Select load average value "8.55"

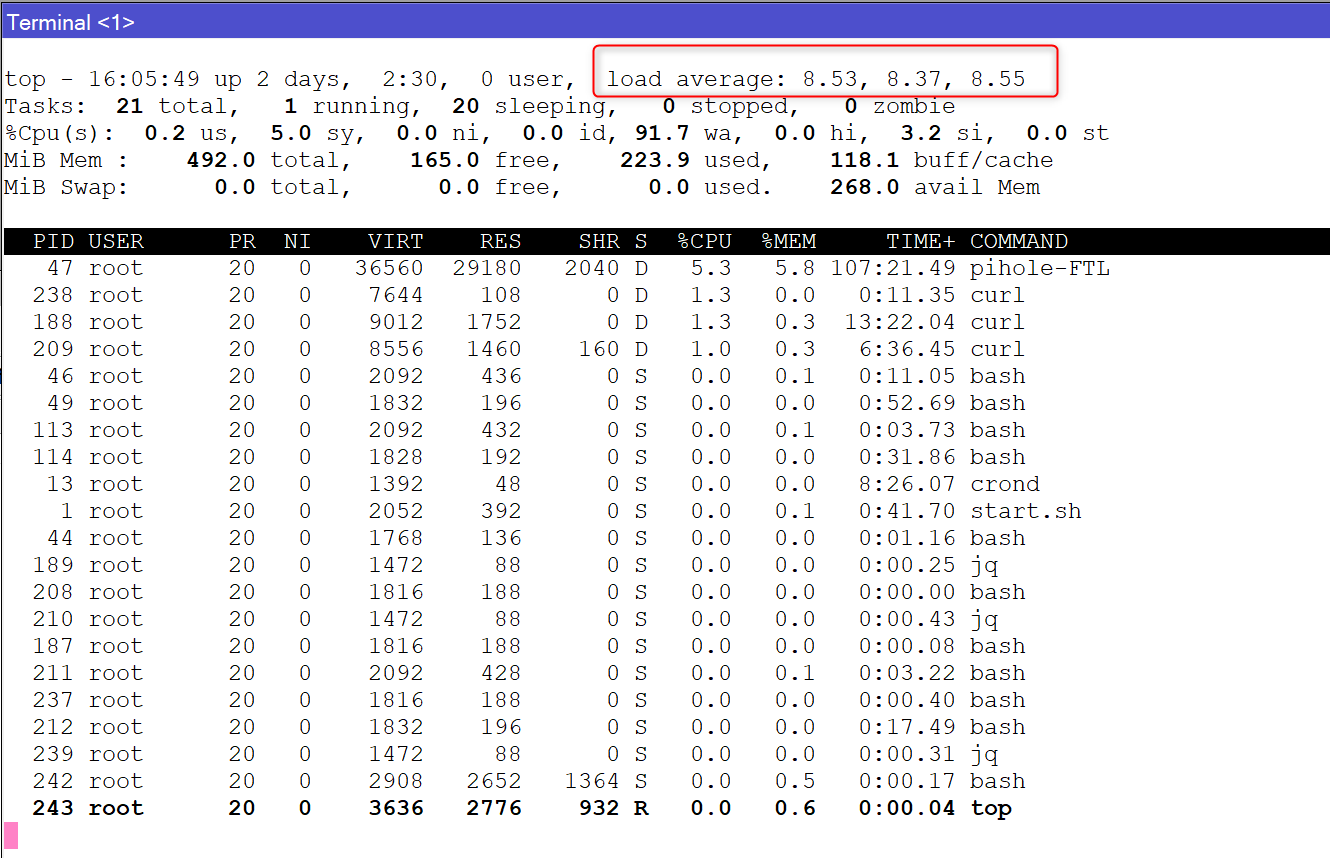tap(997, 79)
